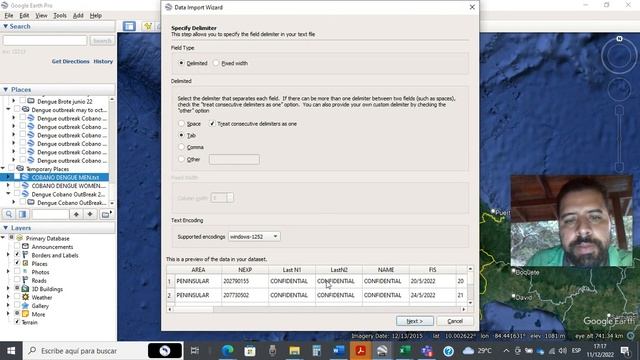640x360 pixels.
Task: Collapse the Temporary Places folder
Action: coord(3,169)
